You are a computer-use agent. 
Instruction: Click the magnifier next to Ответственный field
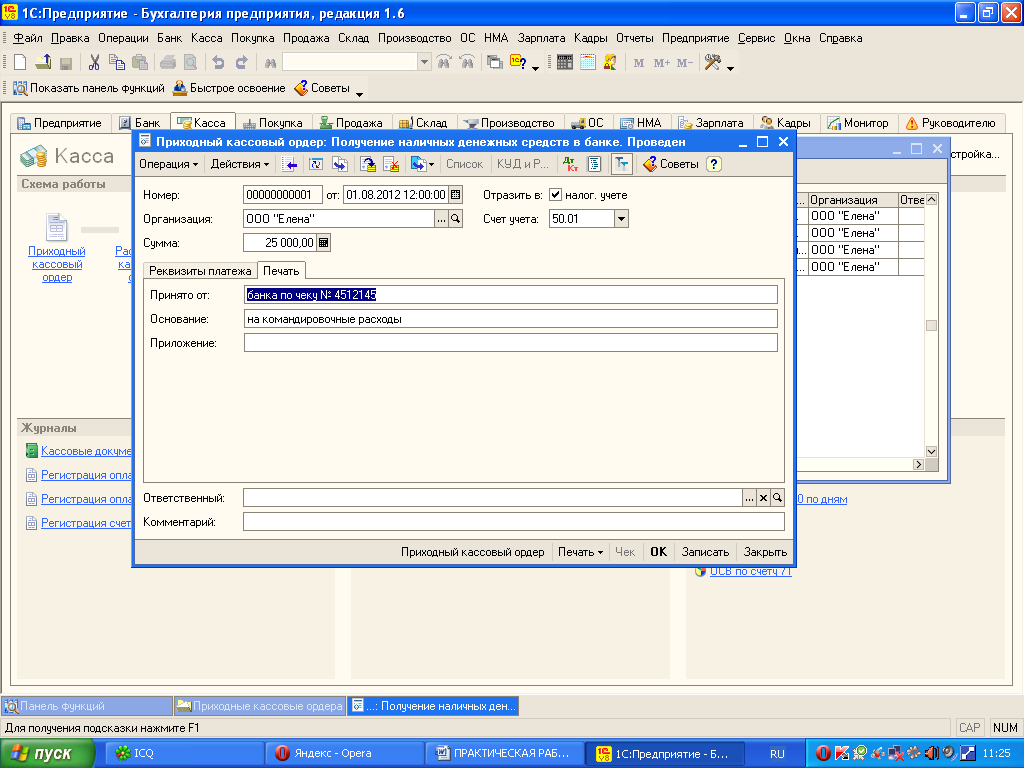[777, 498]
